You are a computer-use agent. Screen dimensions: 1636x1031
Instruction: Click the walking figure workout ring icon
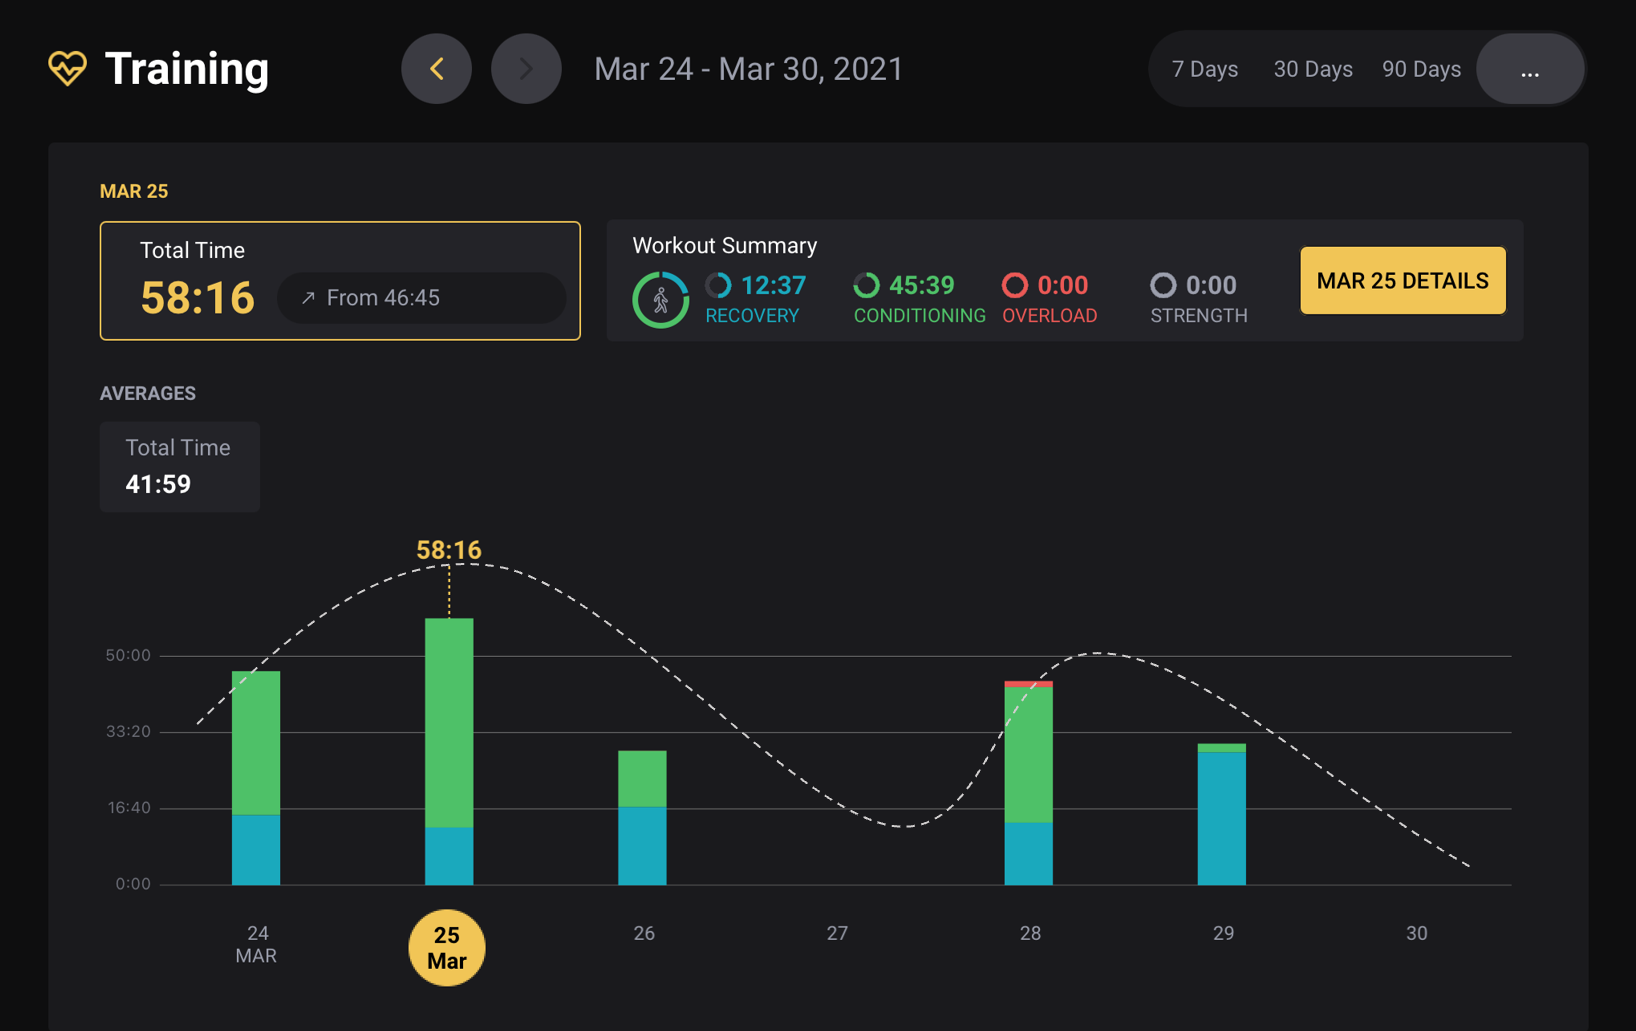(x=660, y=299)
